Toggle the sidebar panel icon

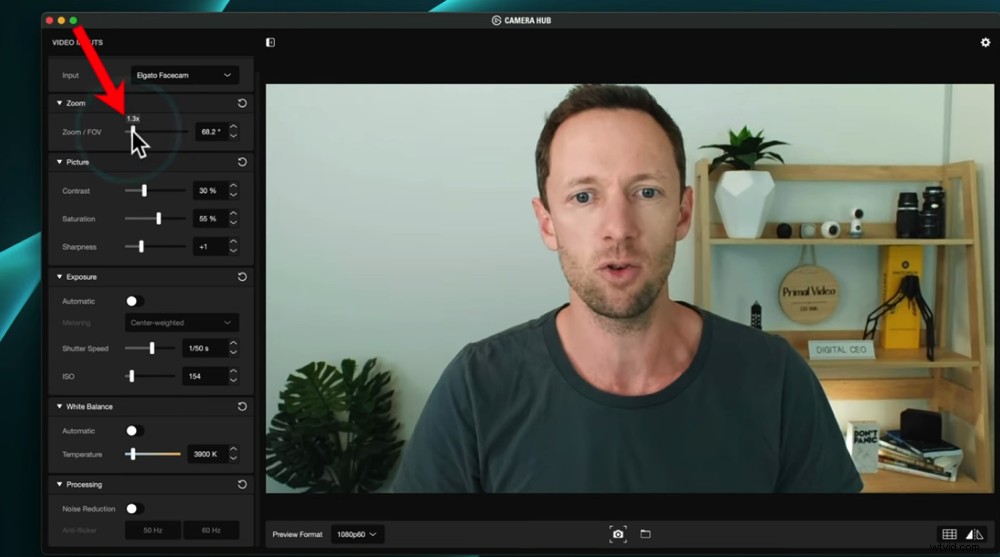point(270,42)
